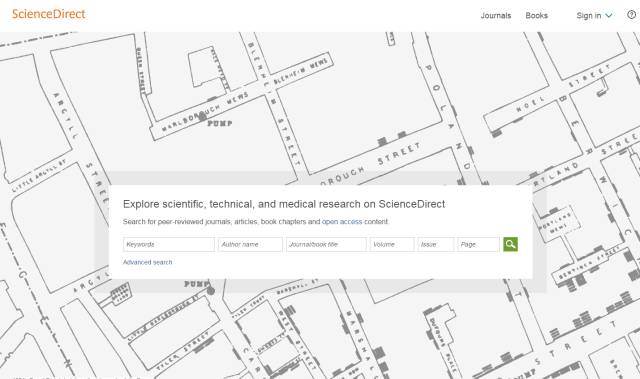Image resolution: width=640 pixels, height=379 pixels.
Task: Click the green magnifier search button
Action: (510, 244)
